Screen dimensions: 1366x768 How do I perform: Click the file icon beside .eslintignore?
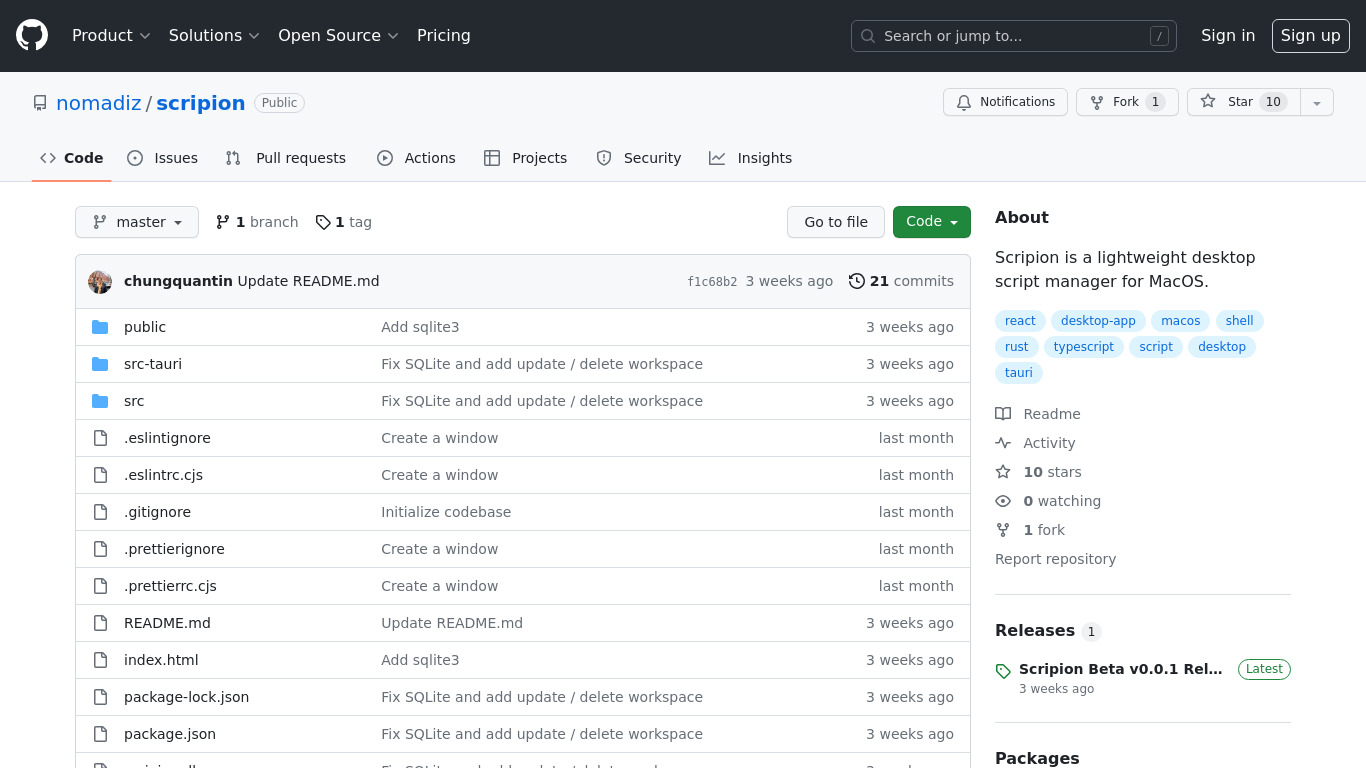click(100, 438)
